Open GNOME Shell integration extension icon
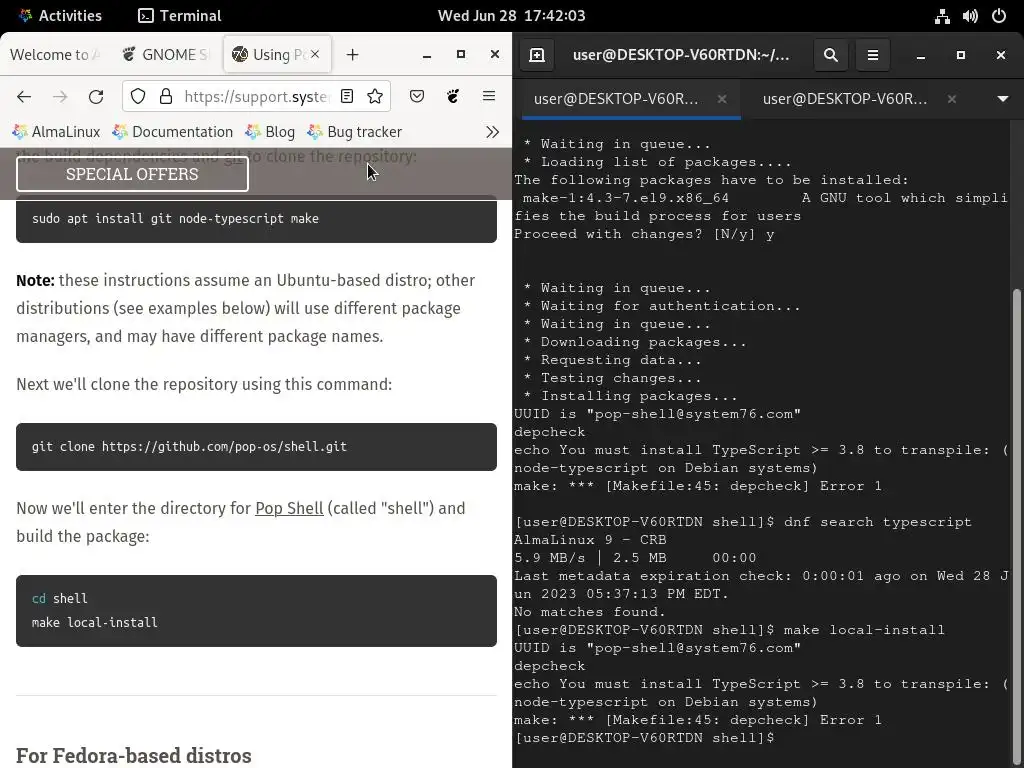1024x768 pixels. 453,97
